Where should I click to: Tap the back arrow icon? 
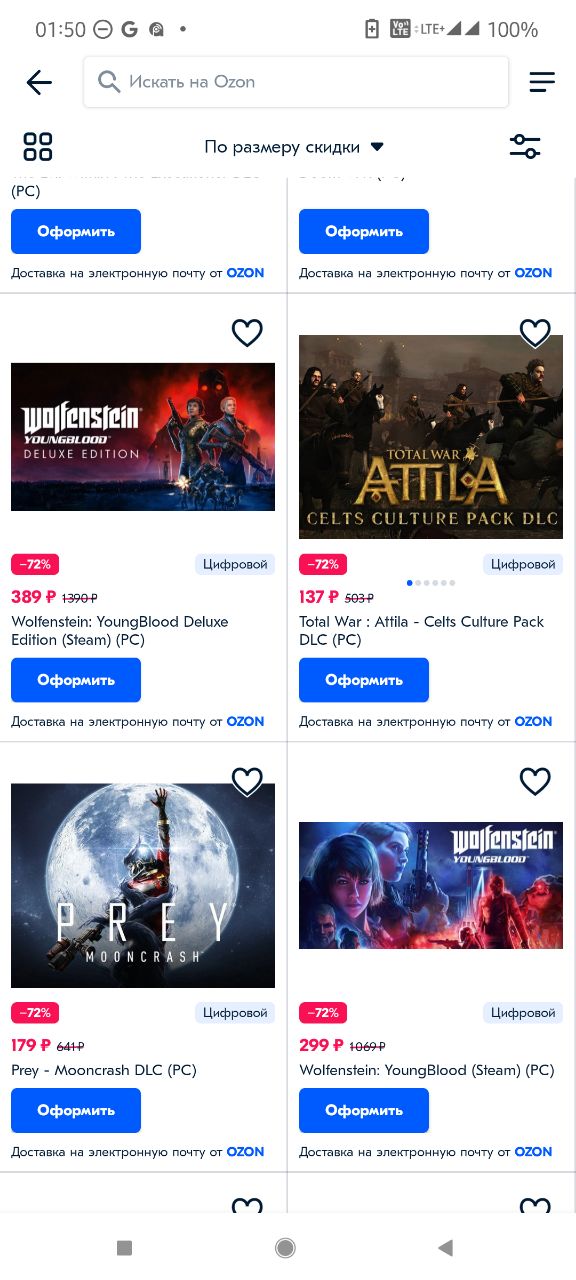(39, 82)
